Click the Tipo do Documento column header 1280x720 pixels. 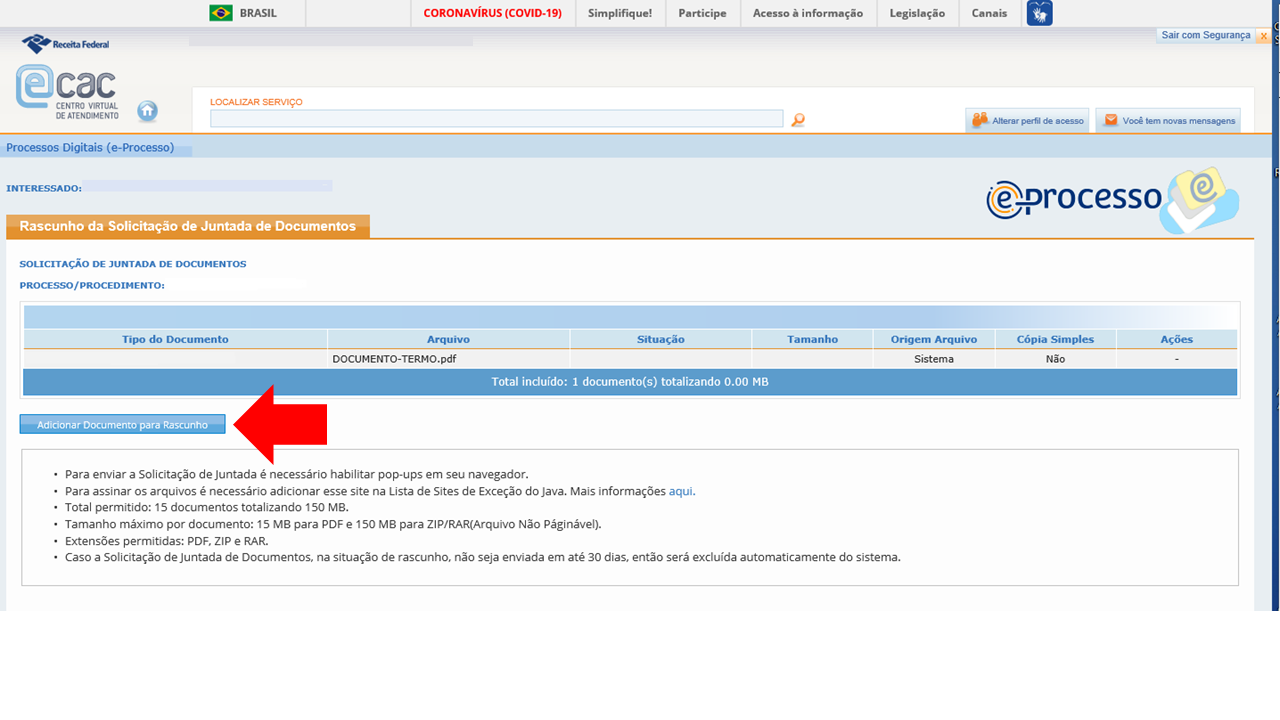click(175, 339)
